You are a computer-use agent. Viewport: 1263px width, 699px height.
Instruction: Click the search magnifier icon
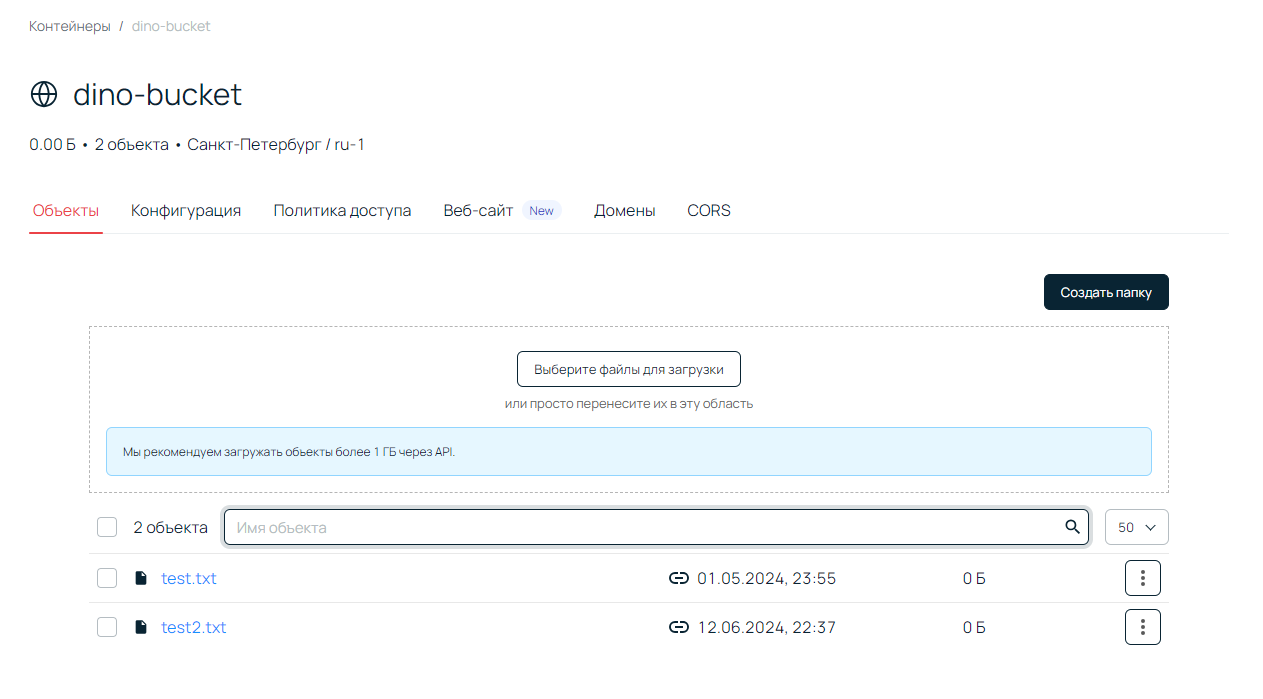[x=1072, y=527]
